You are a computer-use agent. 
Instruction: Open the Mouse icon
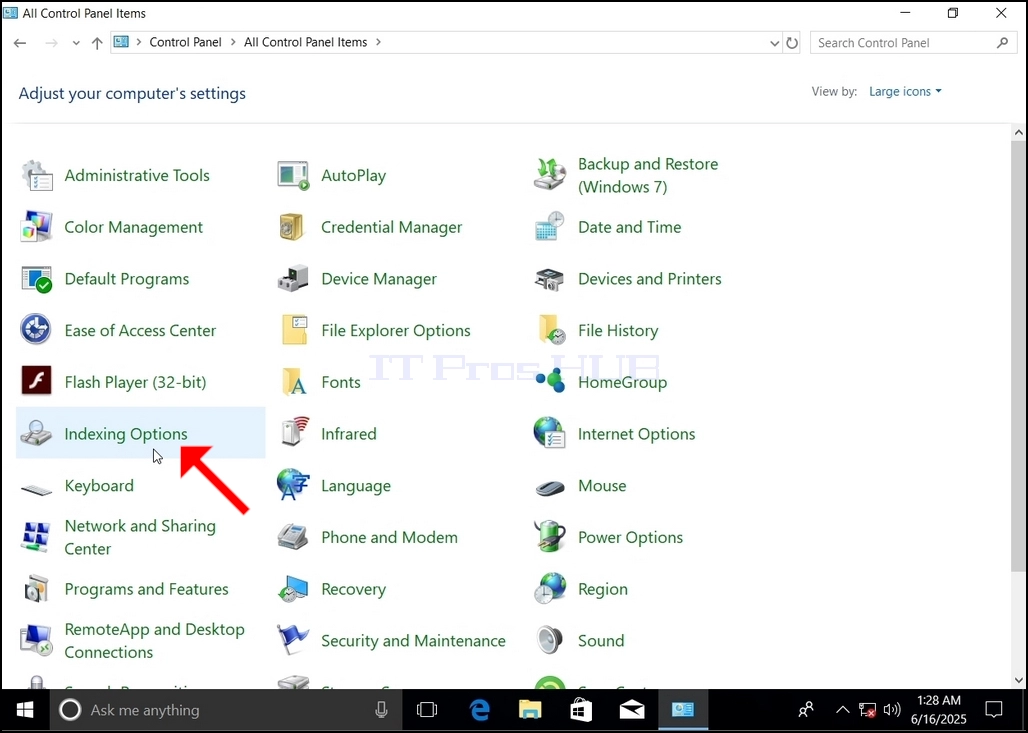[550, 487]
